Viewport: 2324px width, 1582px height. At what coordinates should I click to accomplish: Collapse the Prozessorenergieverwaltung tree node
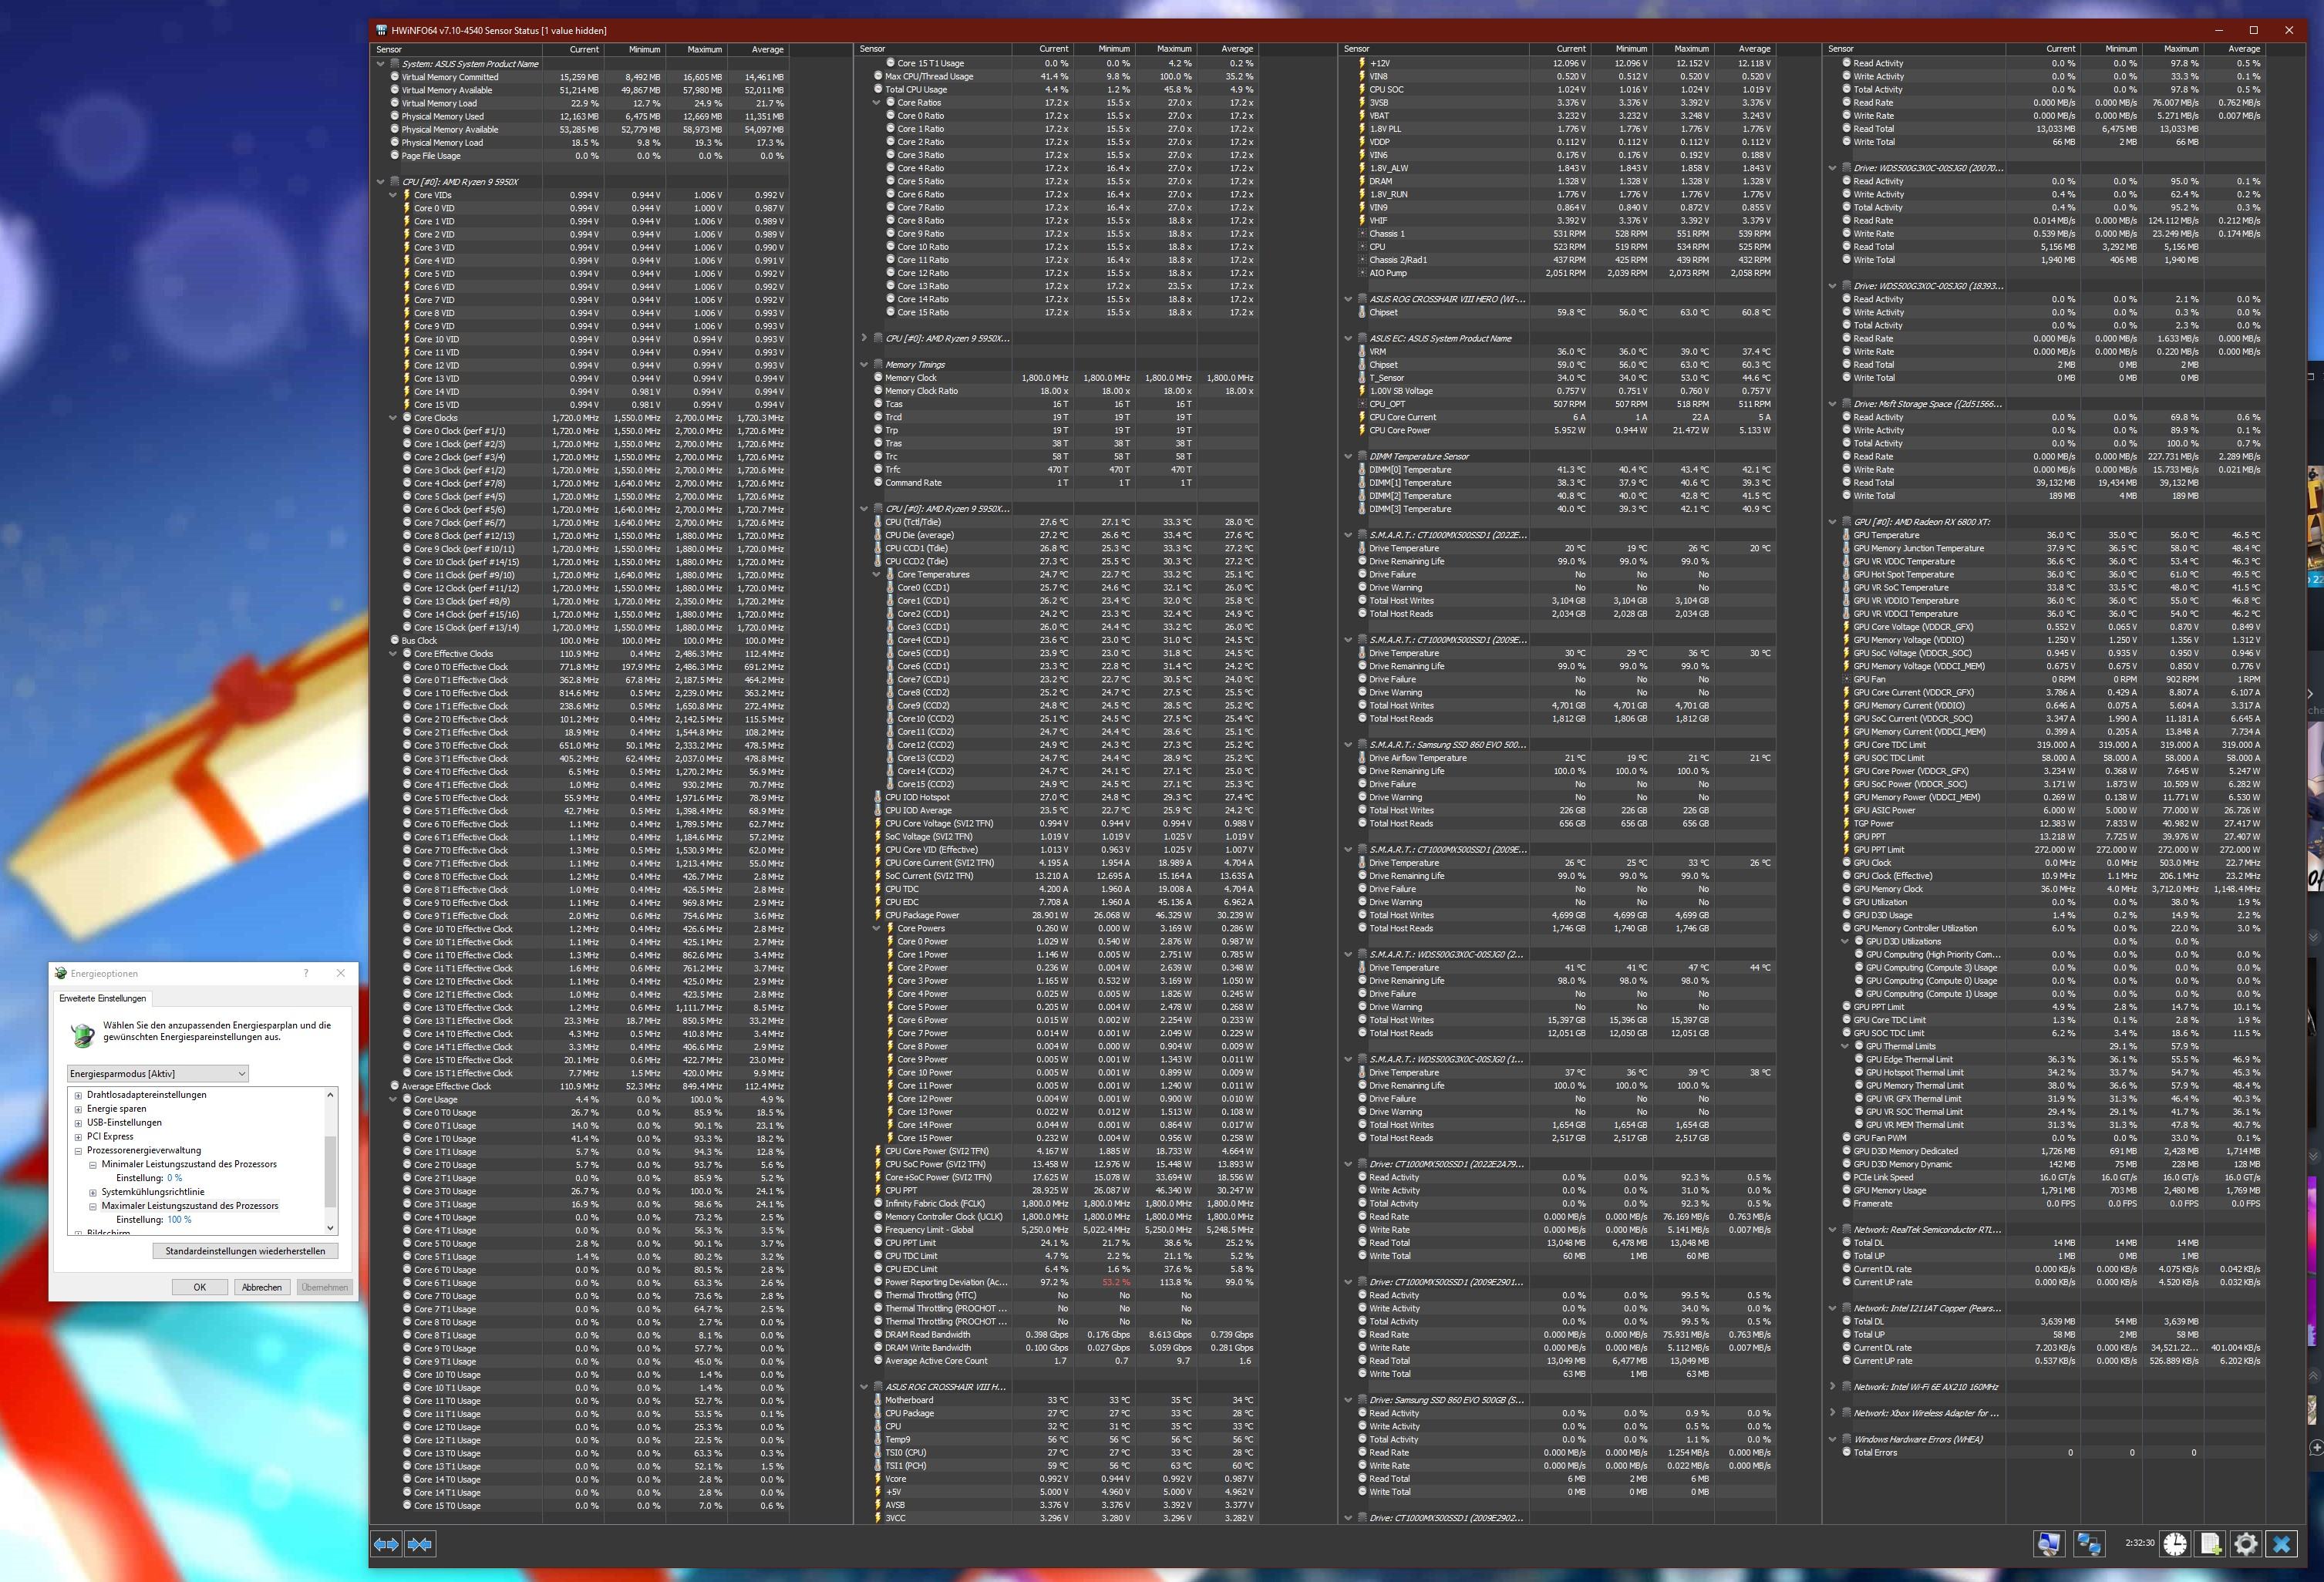pos(78,1151)
